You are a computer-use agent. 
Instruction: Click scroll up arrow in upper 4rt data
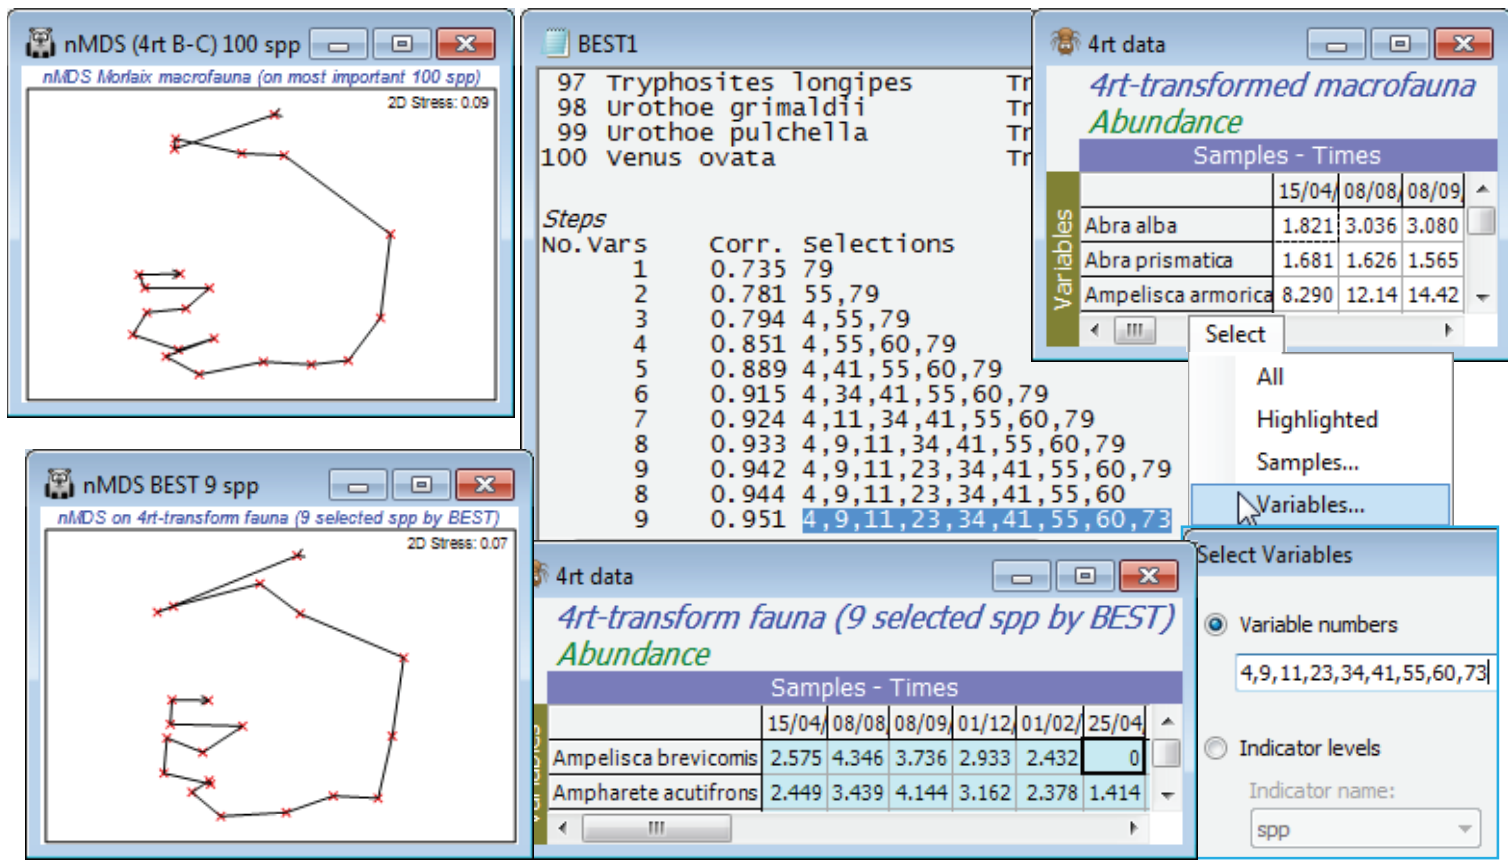(1482, 189)
